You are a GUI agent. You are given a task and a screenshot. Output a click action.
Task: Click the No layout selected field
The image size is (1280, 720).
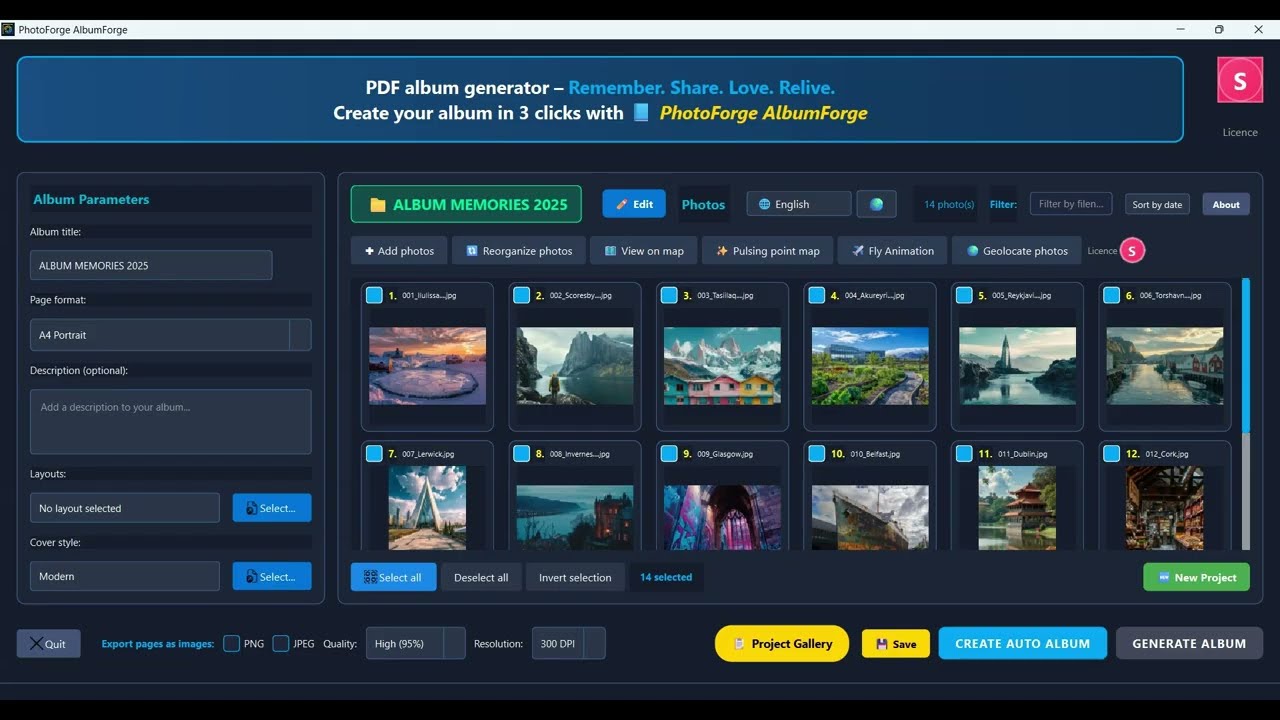pyautogui.click(x=125, y=508)
